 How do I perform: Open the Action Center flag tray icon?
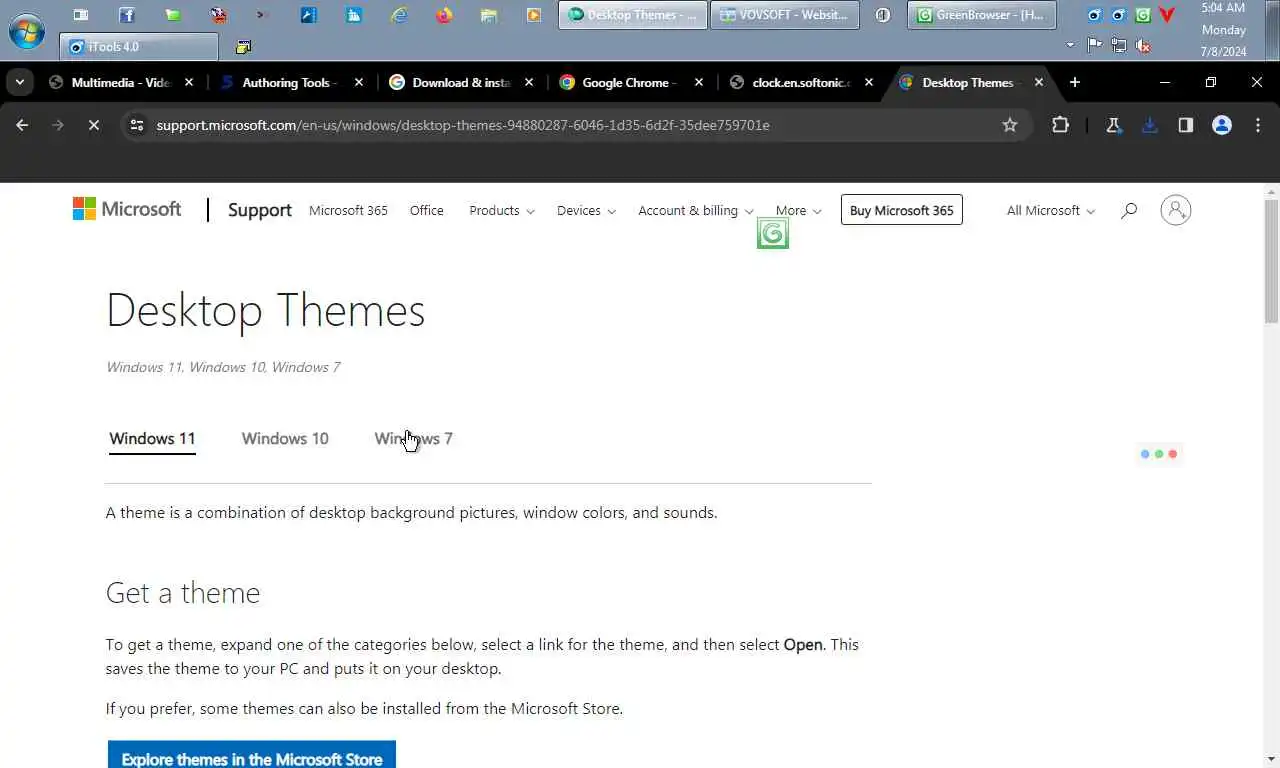pos(1094,45)
